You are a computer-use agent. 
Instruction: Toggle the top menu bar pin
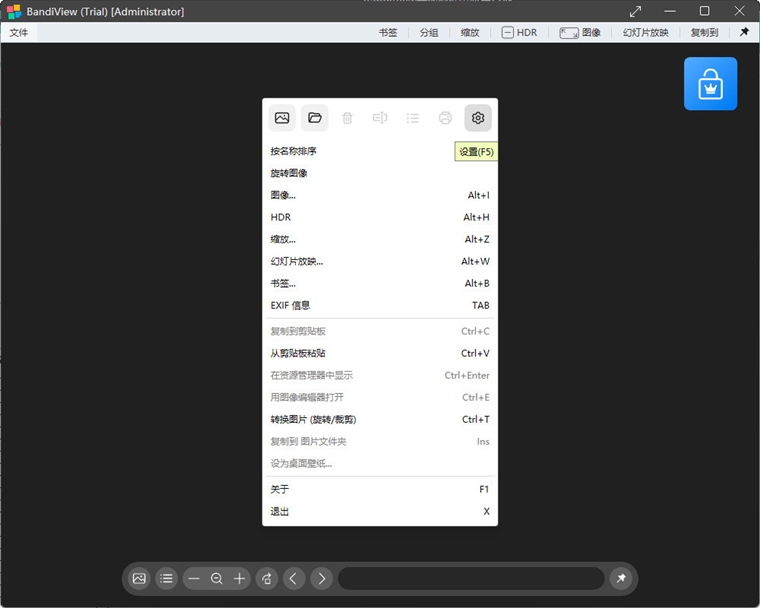click(744, 32)
